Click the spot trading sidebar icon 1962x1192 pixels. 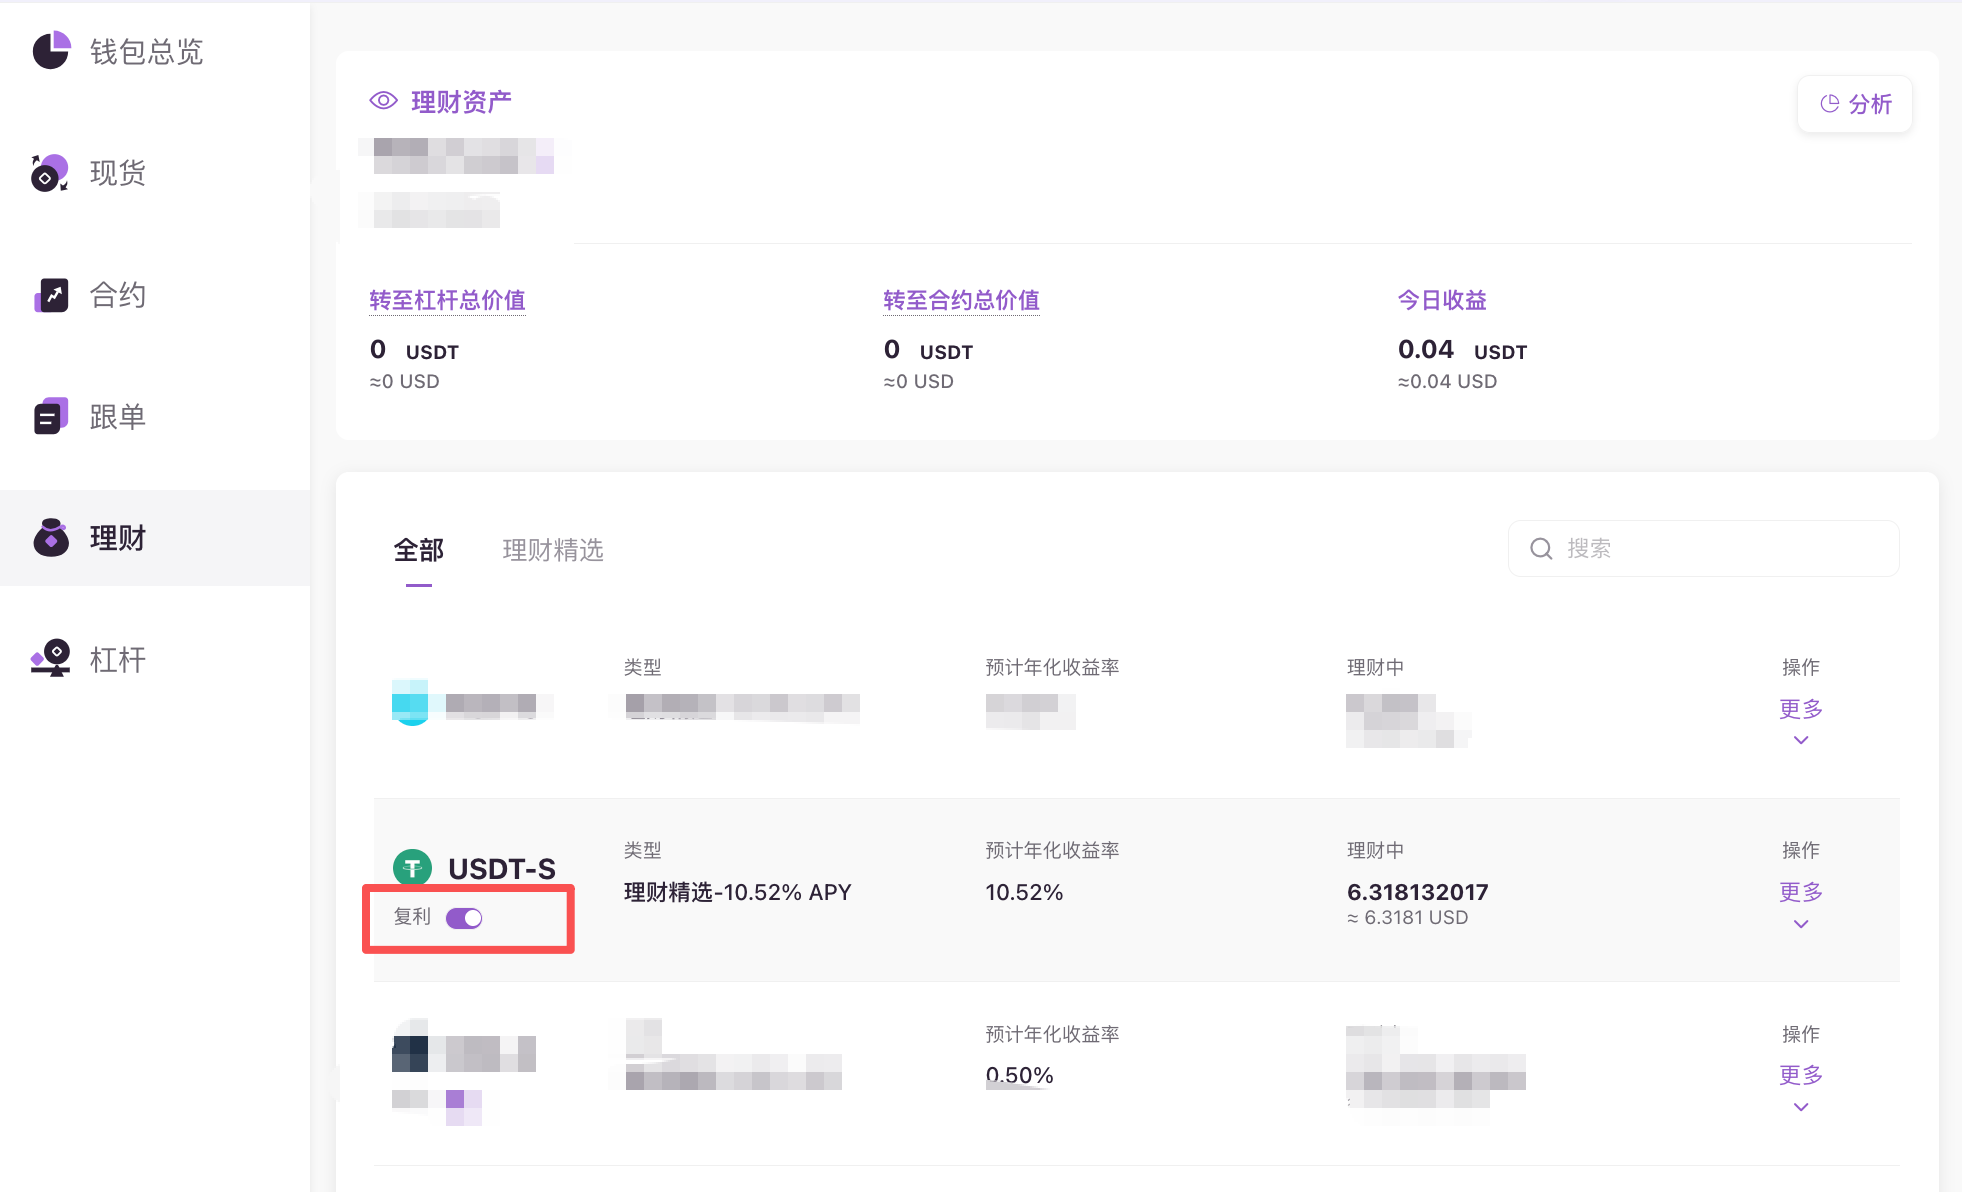coord(50,173)
